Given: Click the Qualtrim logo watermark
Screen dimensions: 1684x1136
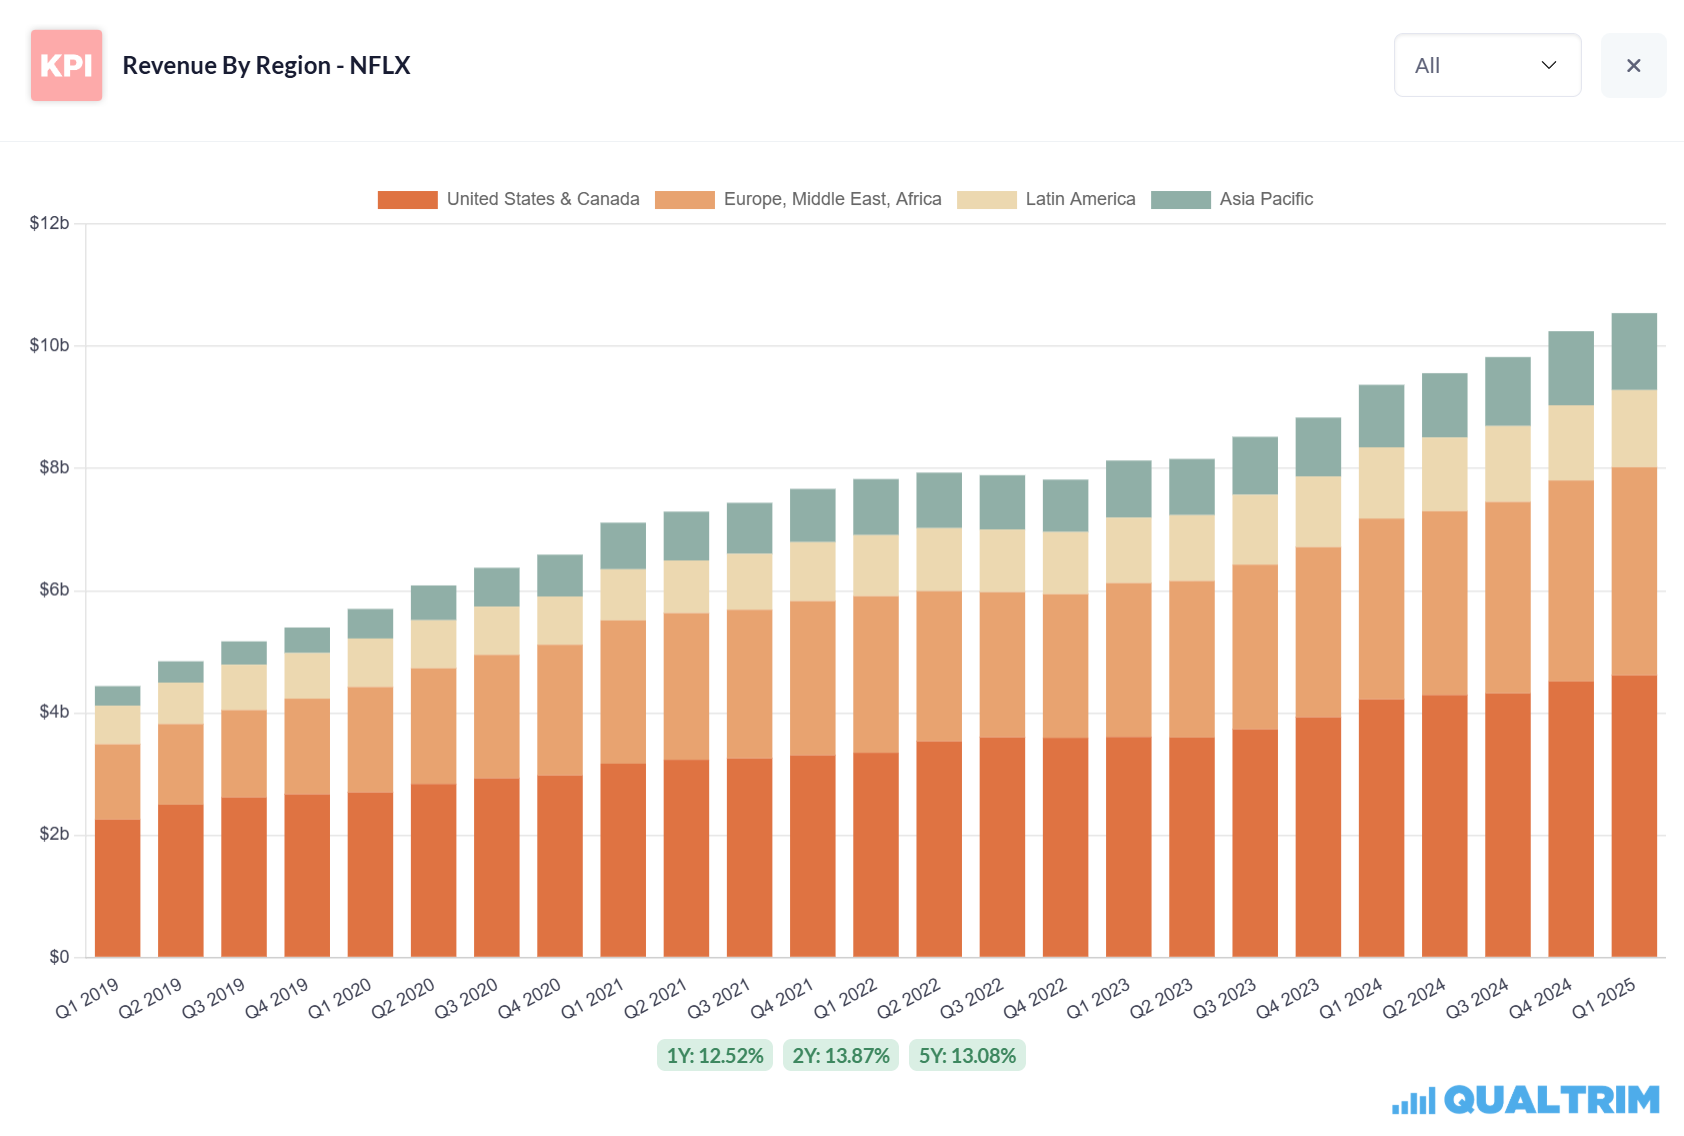Looking at the screenshot, I should pyautogui.click(x=1526, y=1100).
